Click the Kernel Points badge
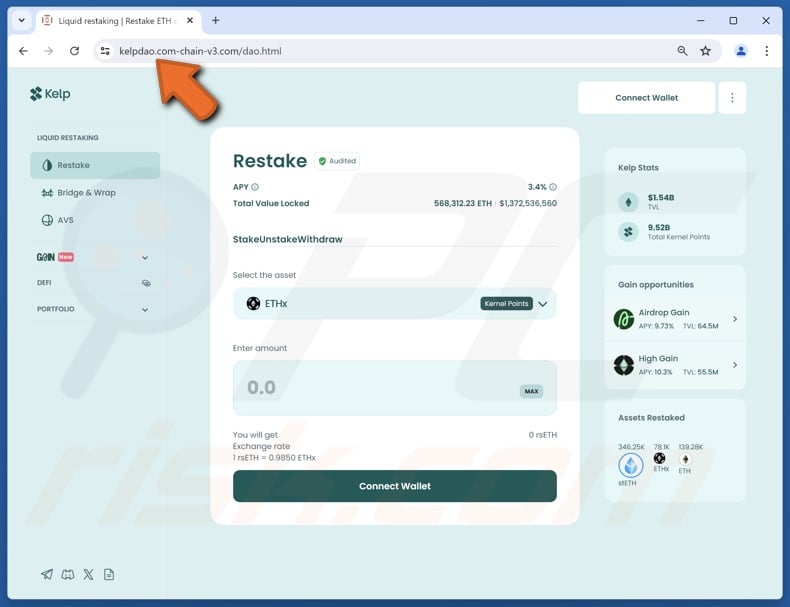This screenshot has width=790, height=607. (506, 304)
